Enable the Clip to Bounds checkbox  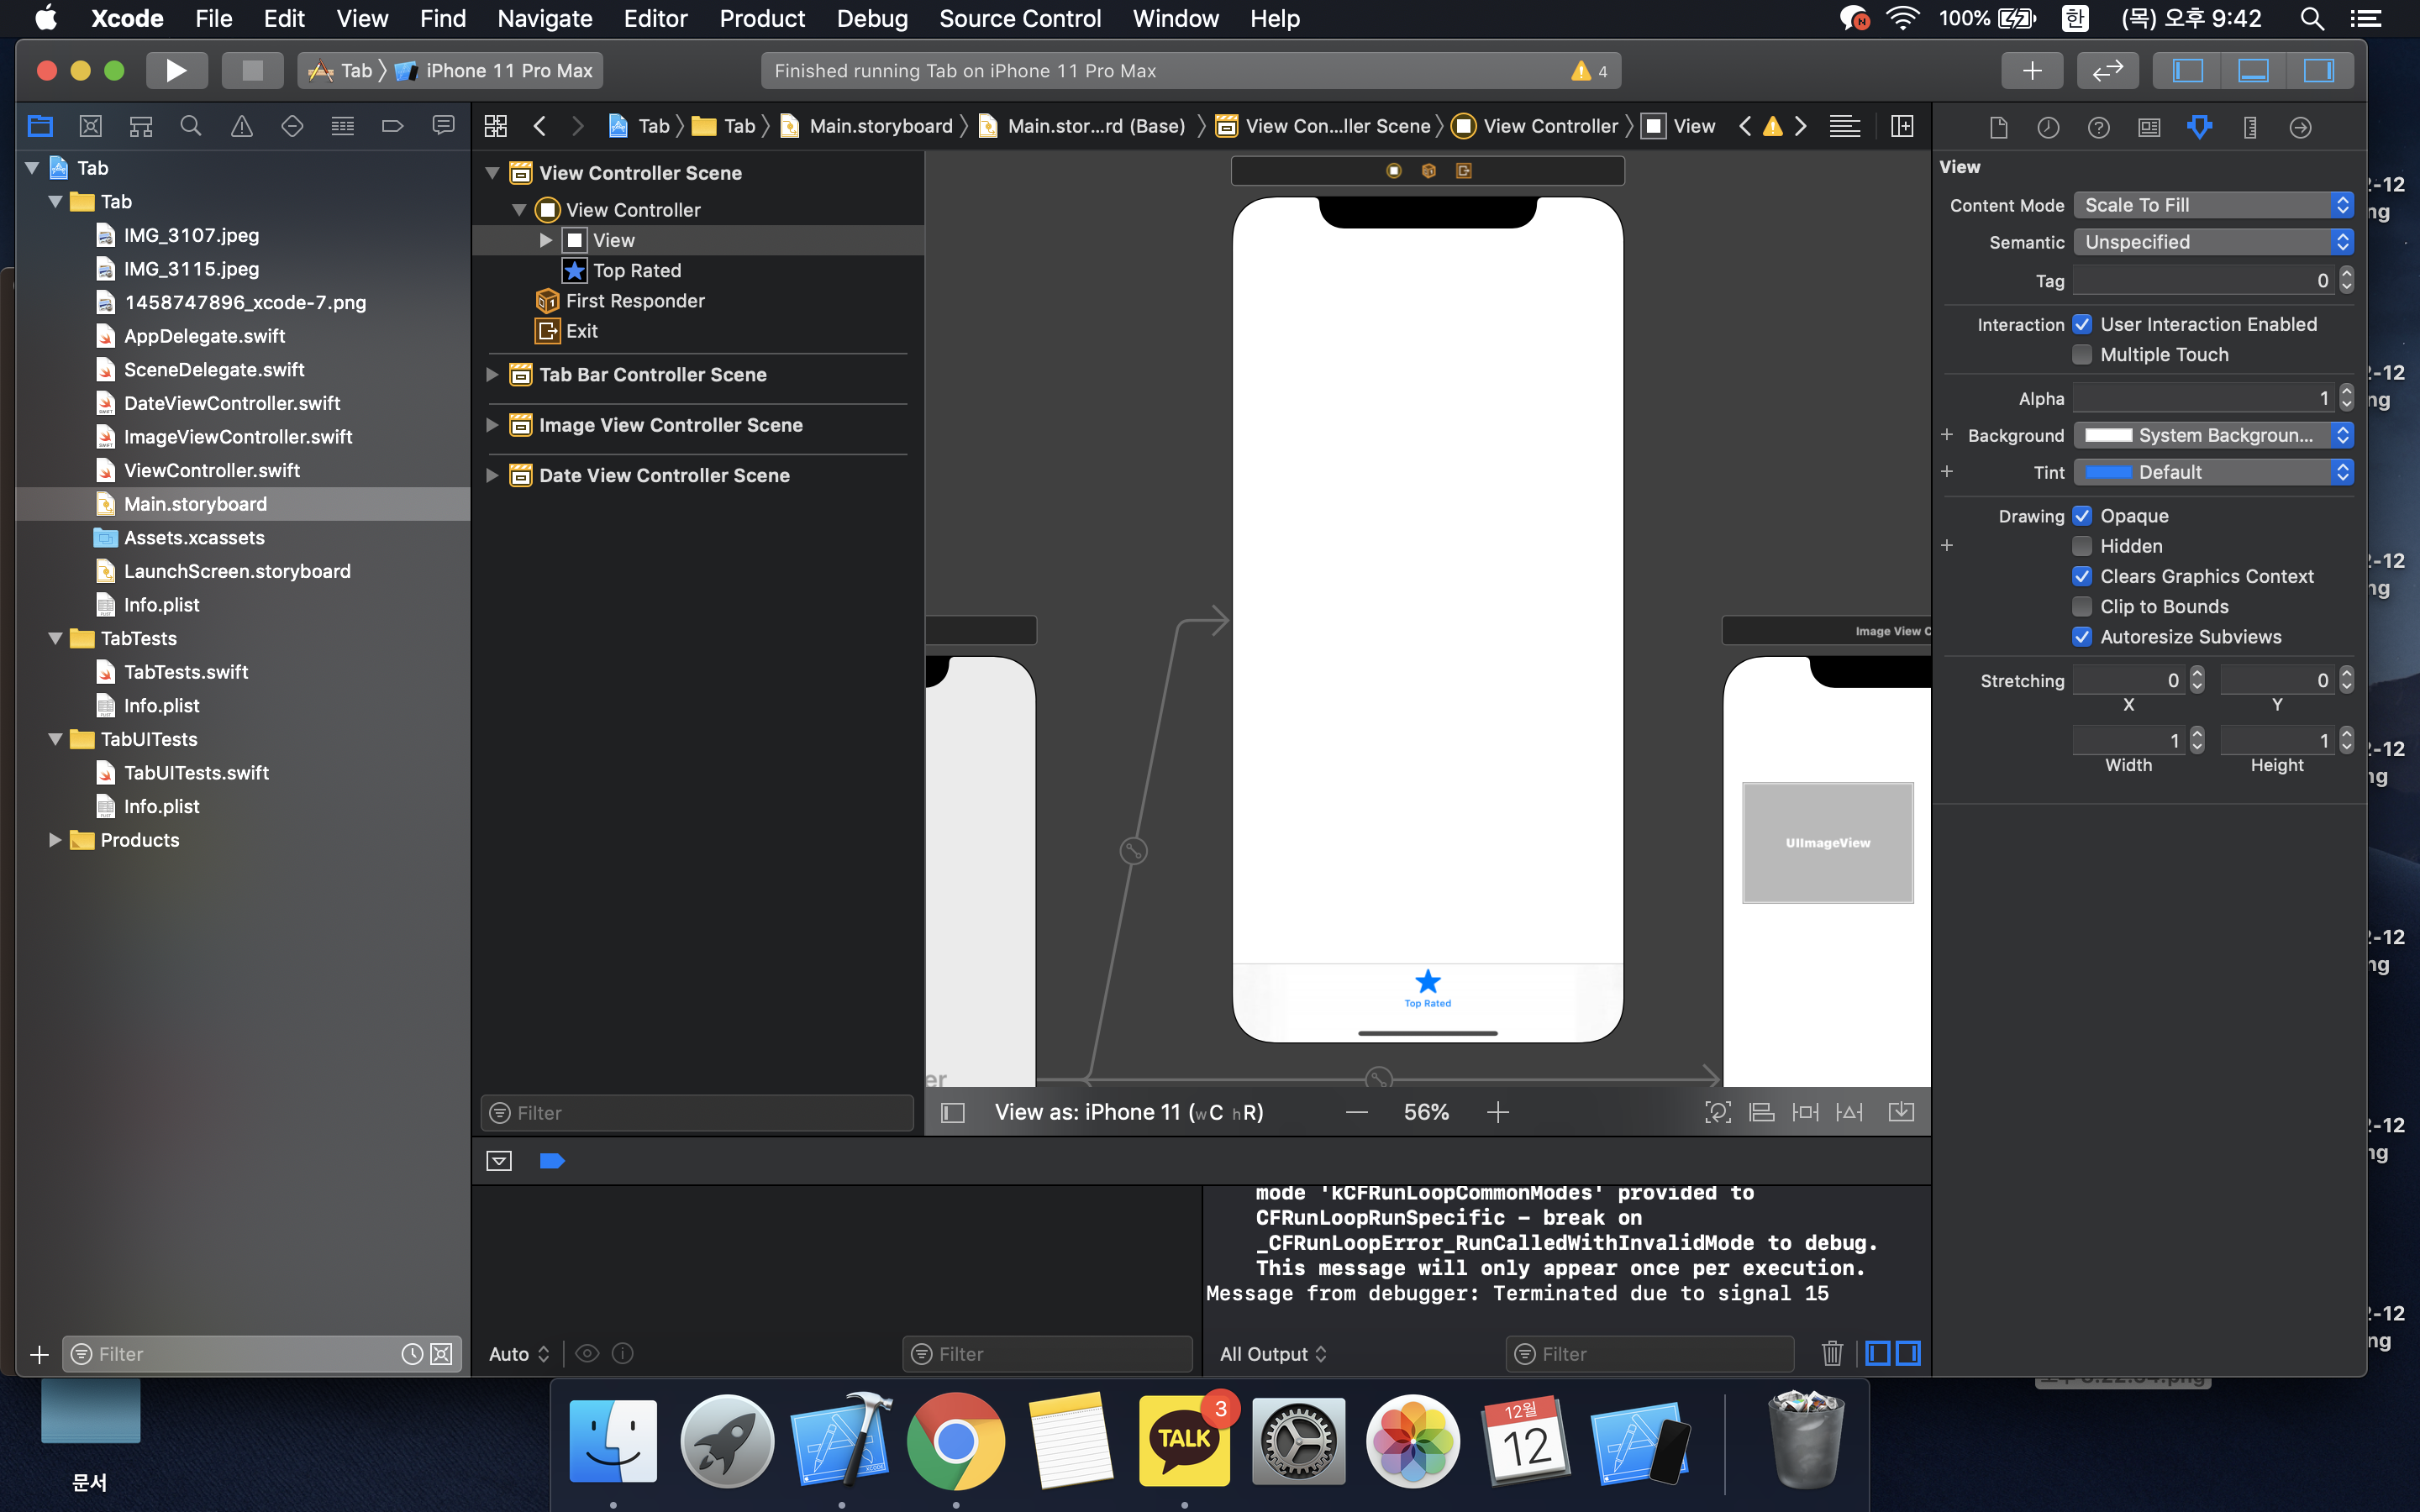2082,607
